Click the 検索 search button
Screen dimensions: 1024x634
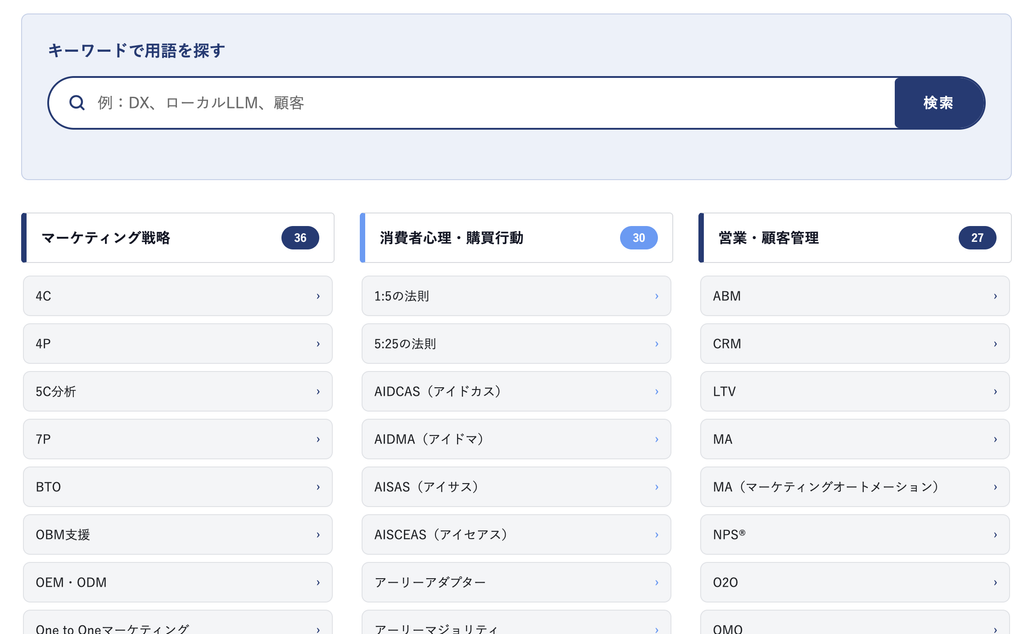tap(939, 103)
